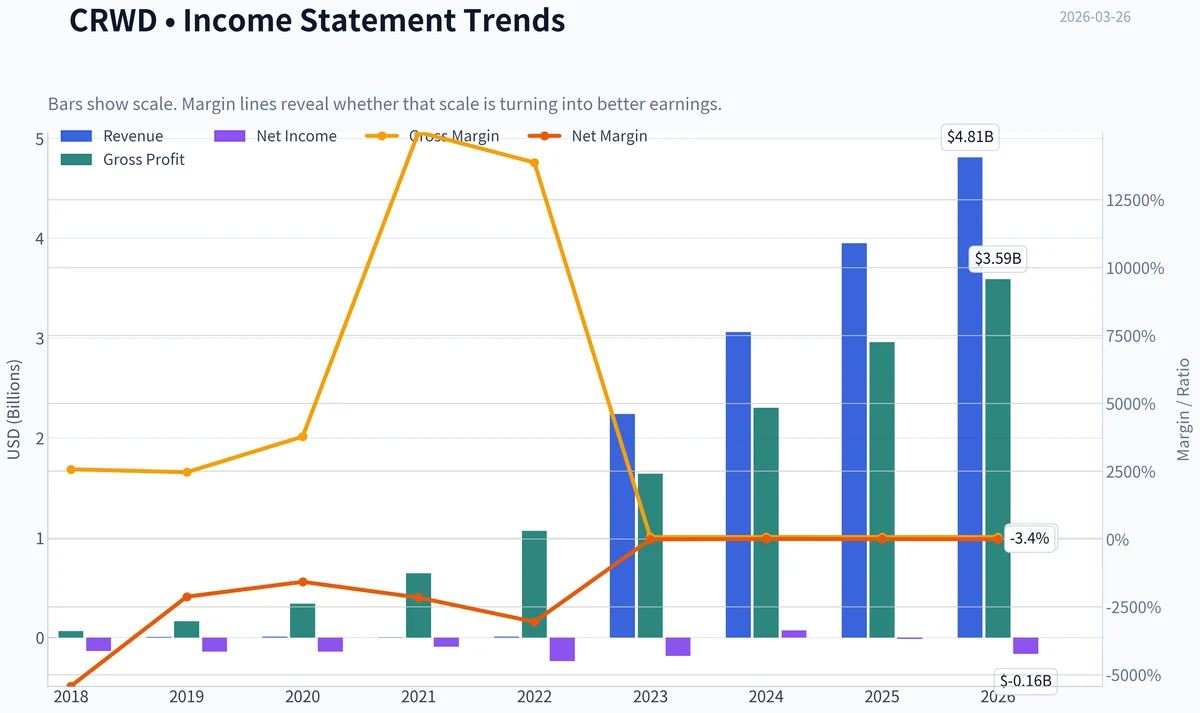Toggle the Gross Profit legend entry

point(123,159)
